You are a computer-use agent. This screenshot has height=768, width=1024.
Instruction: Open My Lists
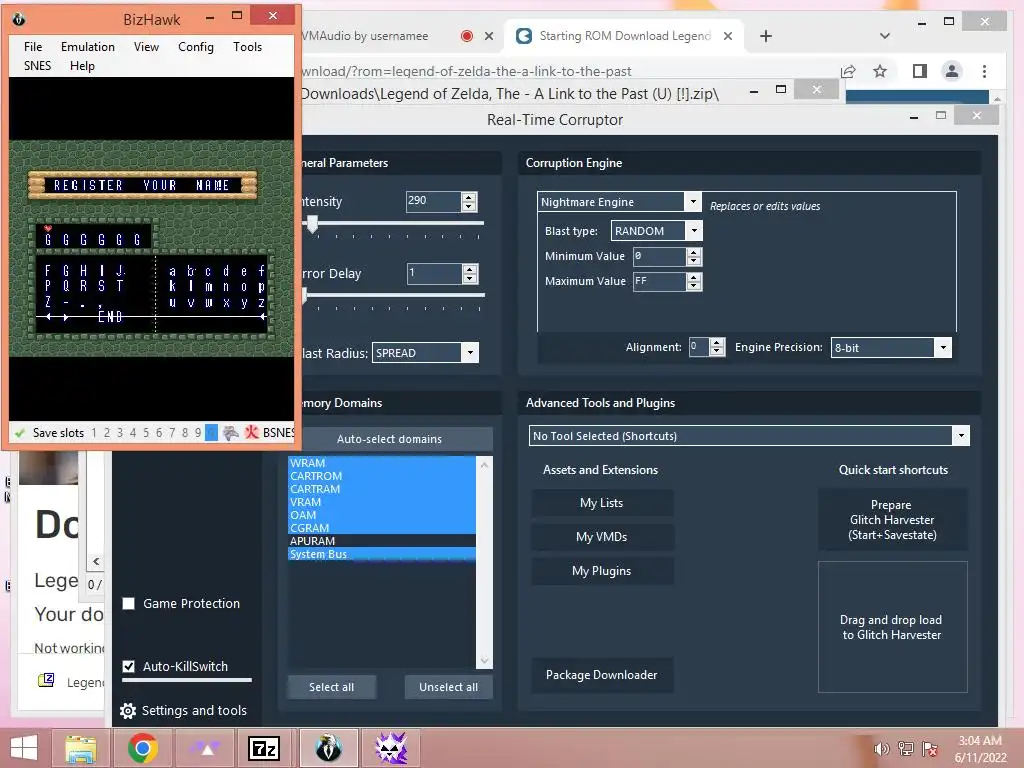pos(601,503)
